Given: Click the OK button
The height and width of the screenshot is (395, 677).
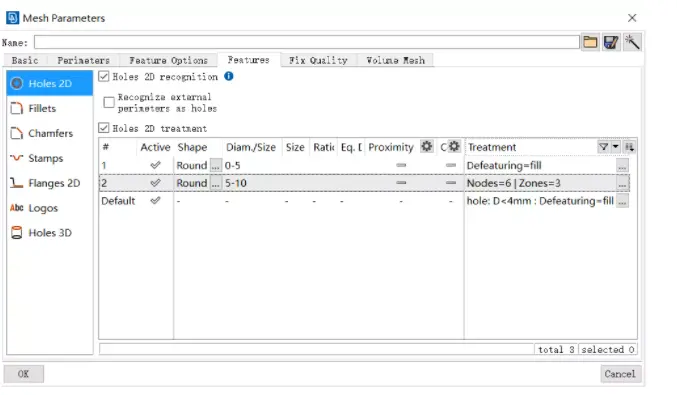Looking at the screenshot, I should (23, 374).
